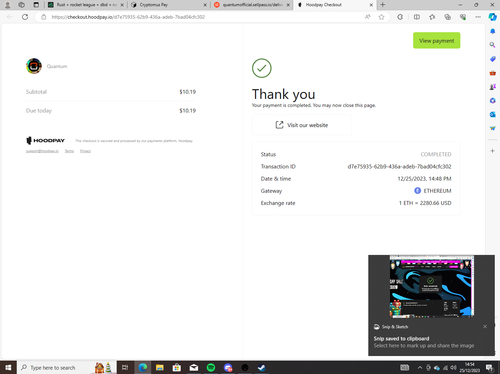Open Microsoft Store from taskbar
Viewport: 500px width, 374px height.
[x=177, y=368]
